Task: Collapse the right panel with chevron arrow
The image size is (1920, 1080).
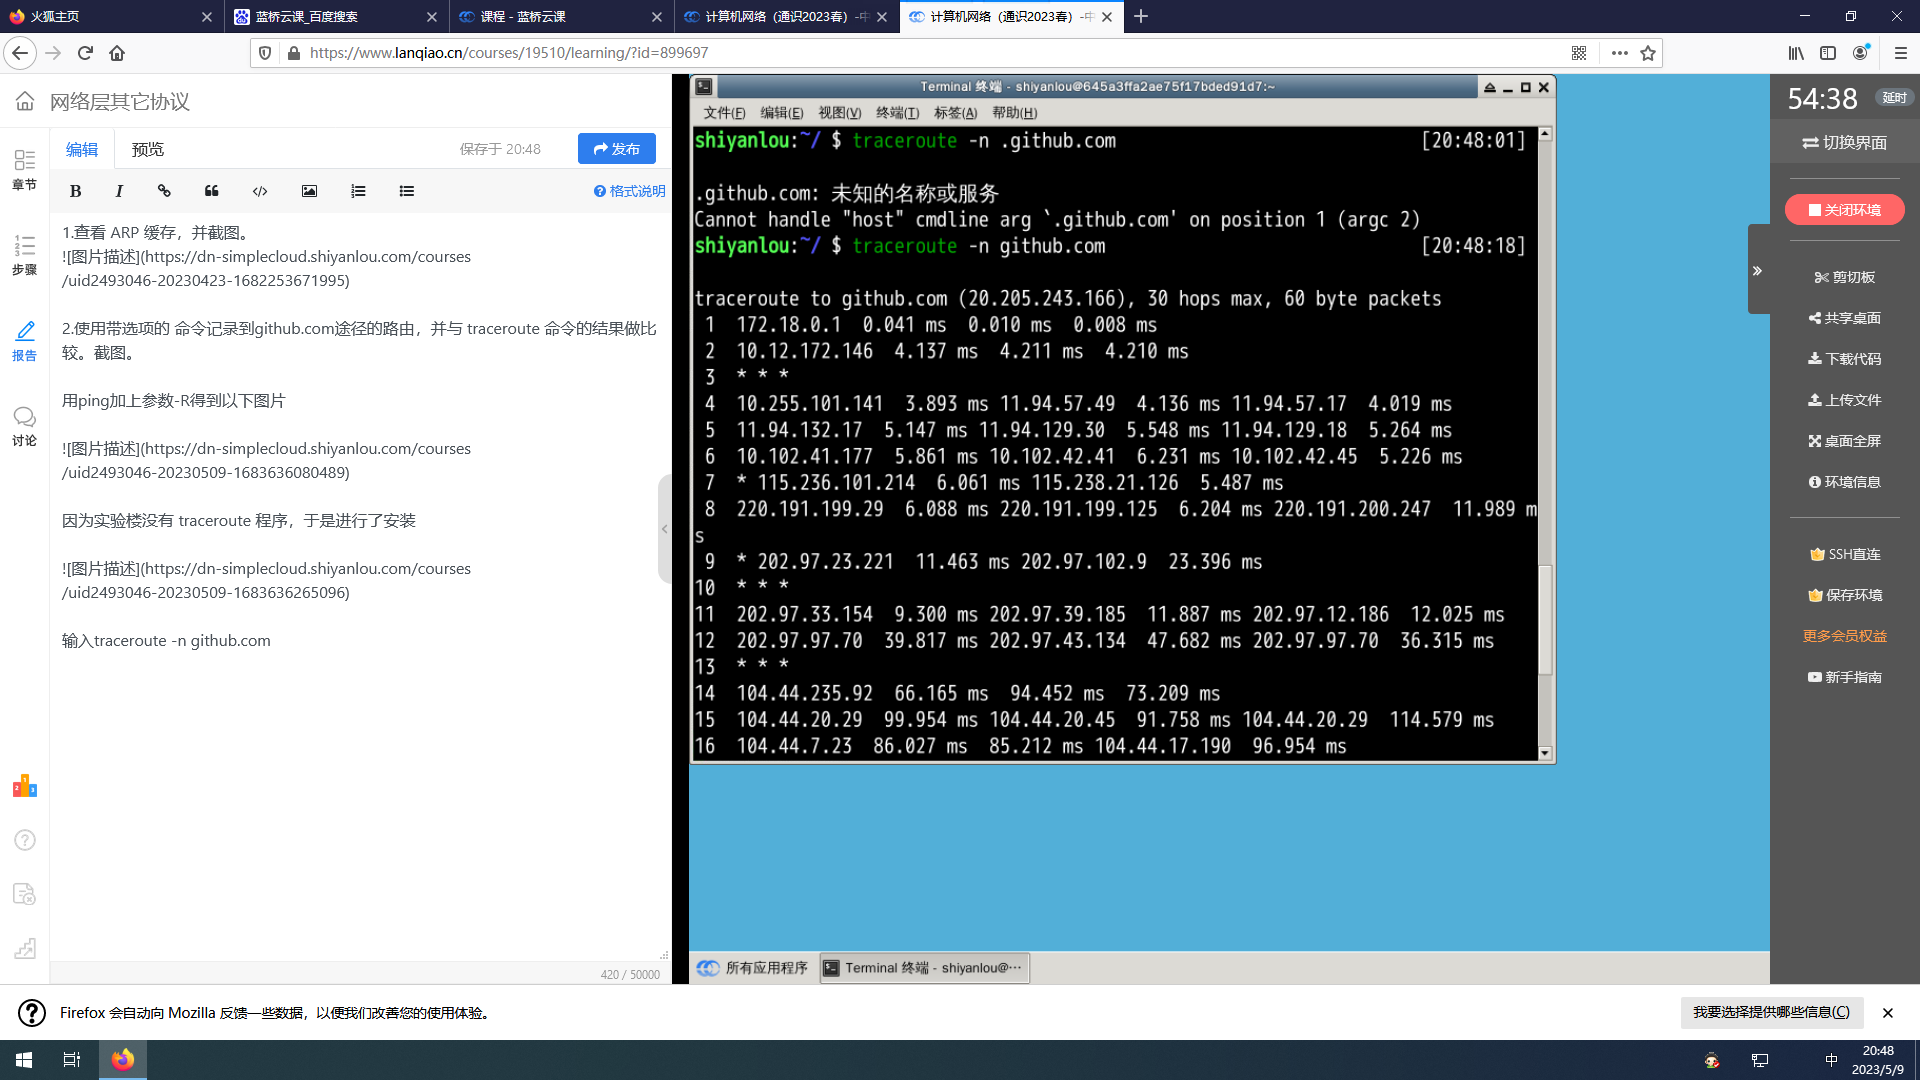Action: 1757,271
